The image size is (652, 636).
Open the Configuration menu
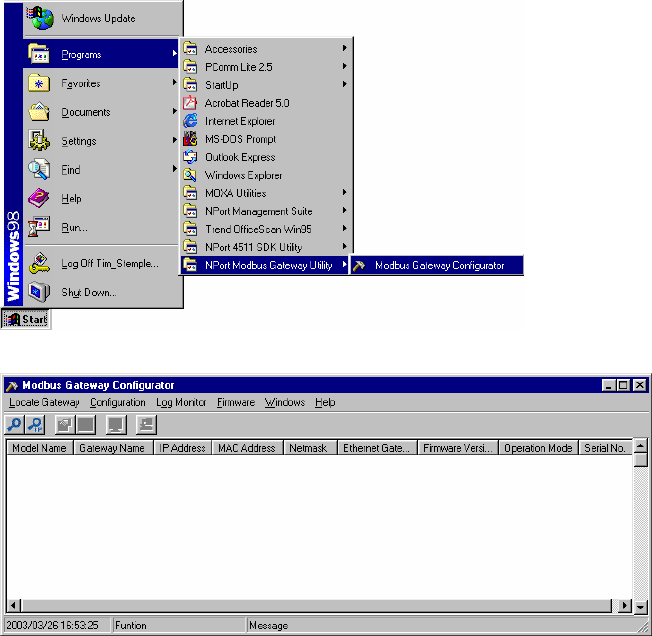tap(118, 402)
